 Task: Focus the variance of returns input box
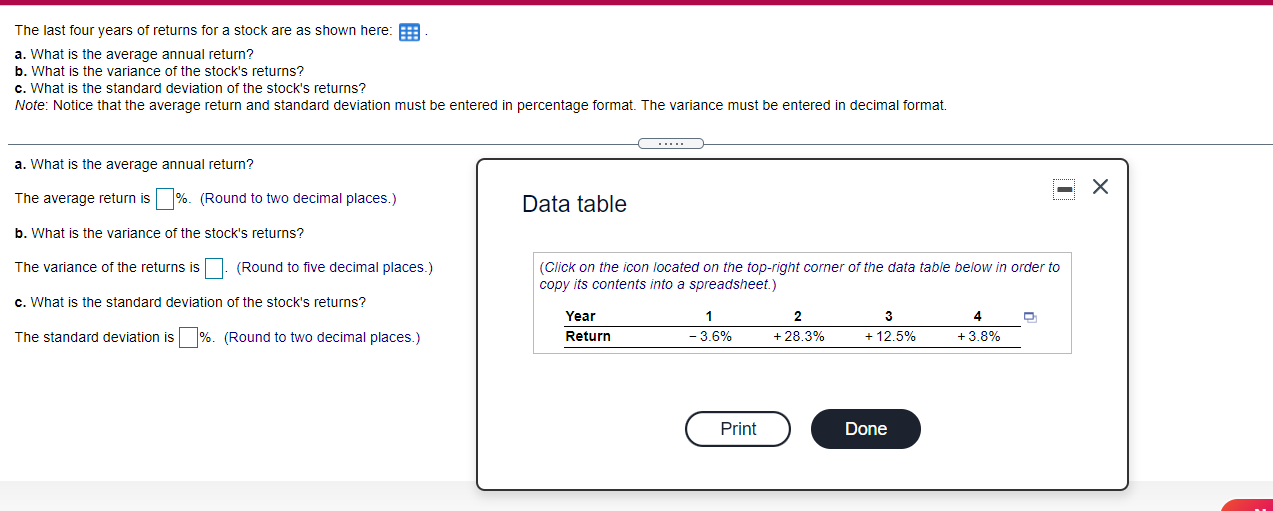point(213,268)
